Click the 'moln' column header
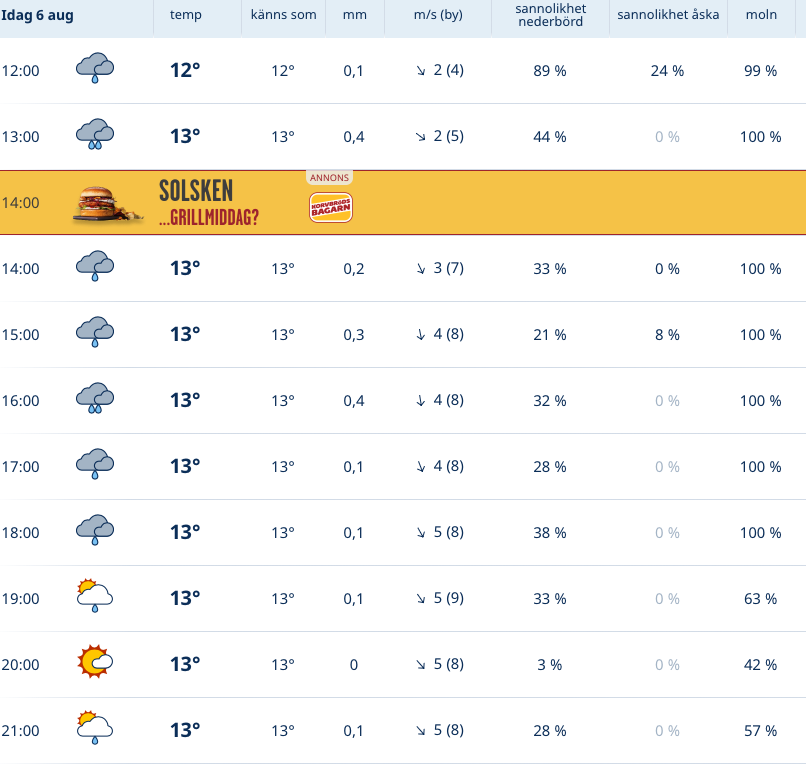This screenshot has height=768, width=806. [x=761, y=14]
